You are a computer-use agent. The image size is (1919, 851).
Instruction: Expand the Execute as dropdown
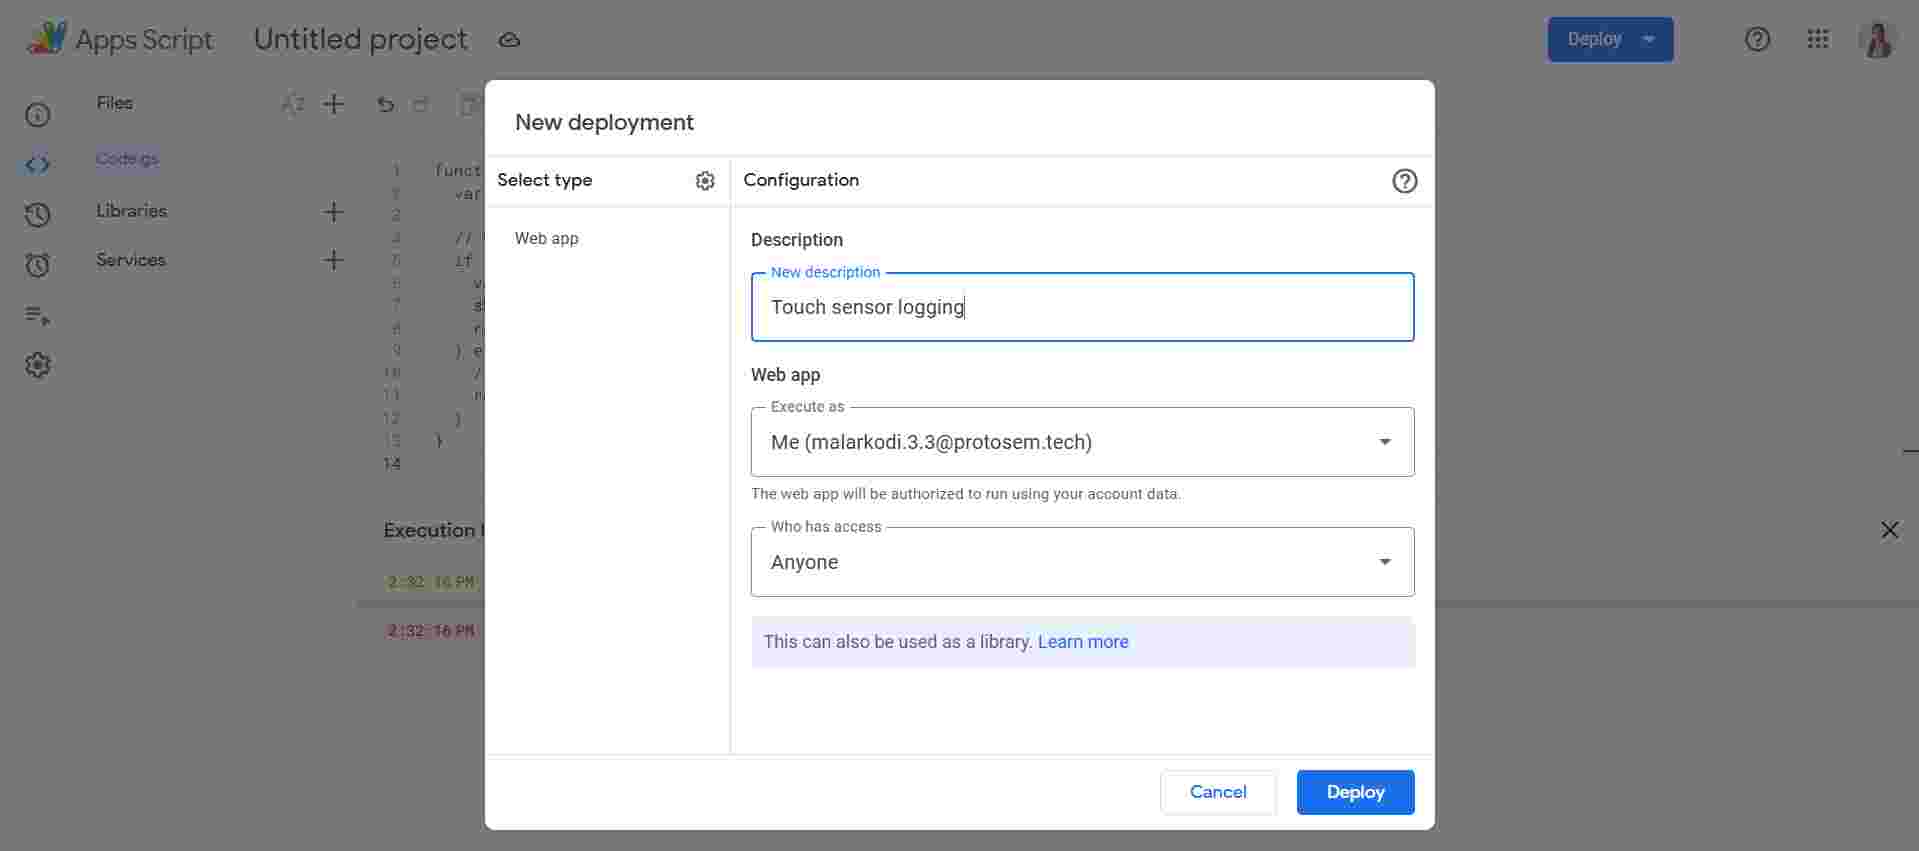tap(1082, 442)
